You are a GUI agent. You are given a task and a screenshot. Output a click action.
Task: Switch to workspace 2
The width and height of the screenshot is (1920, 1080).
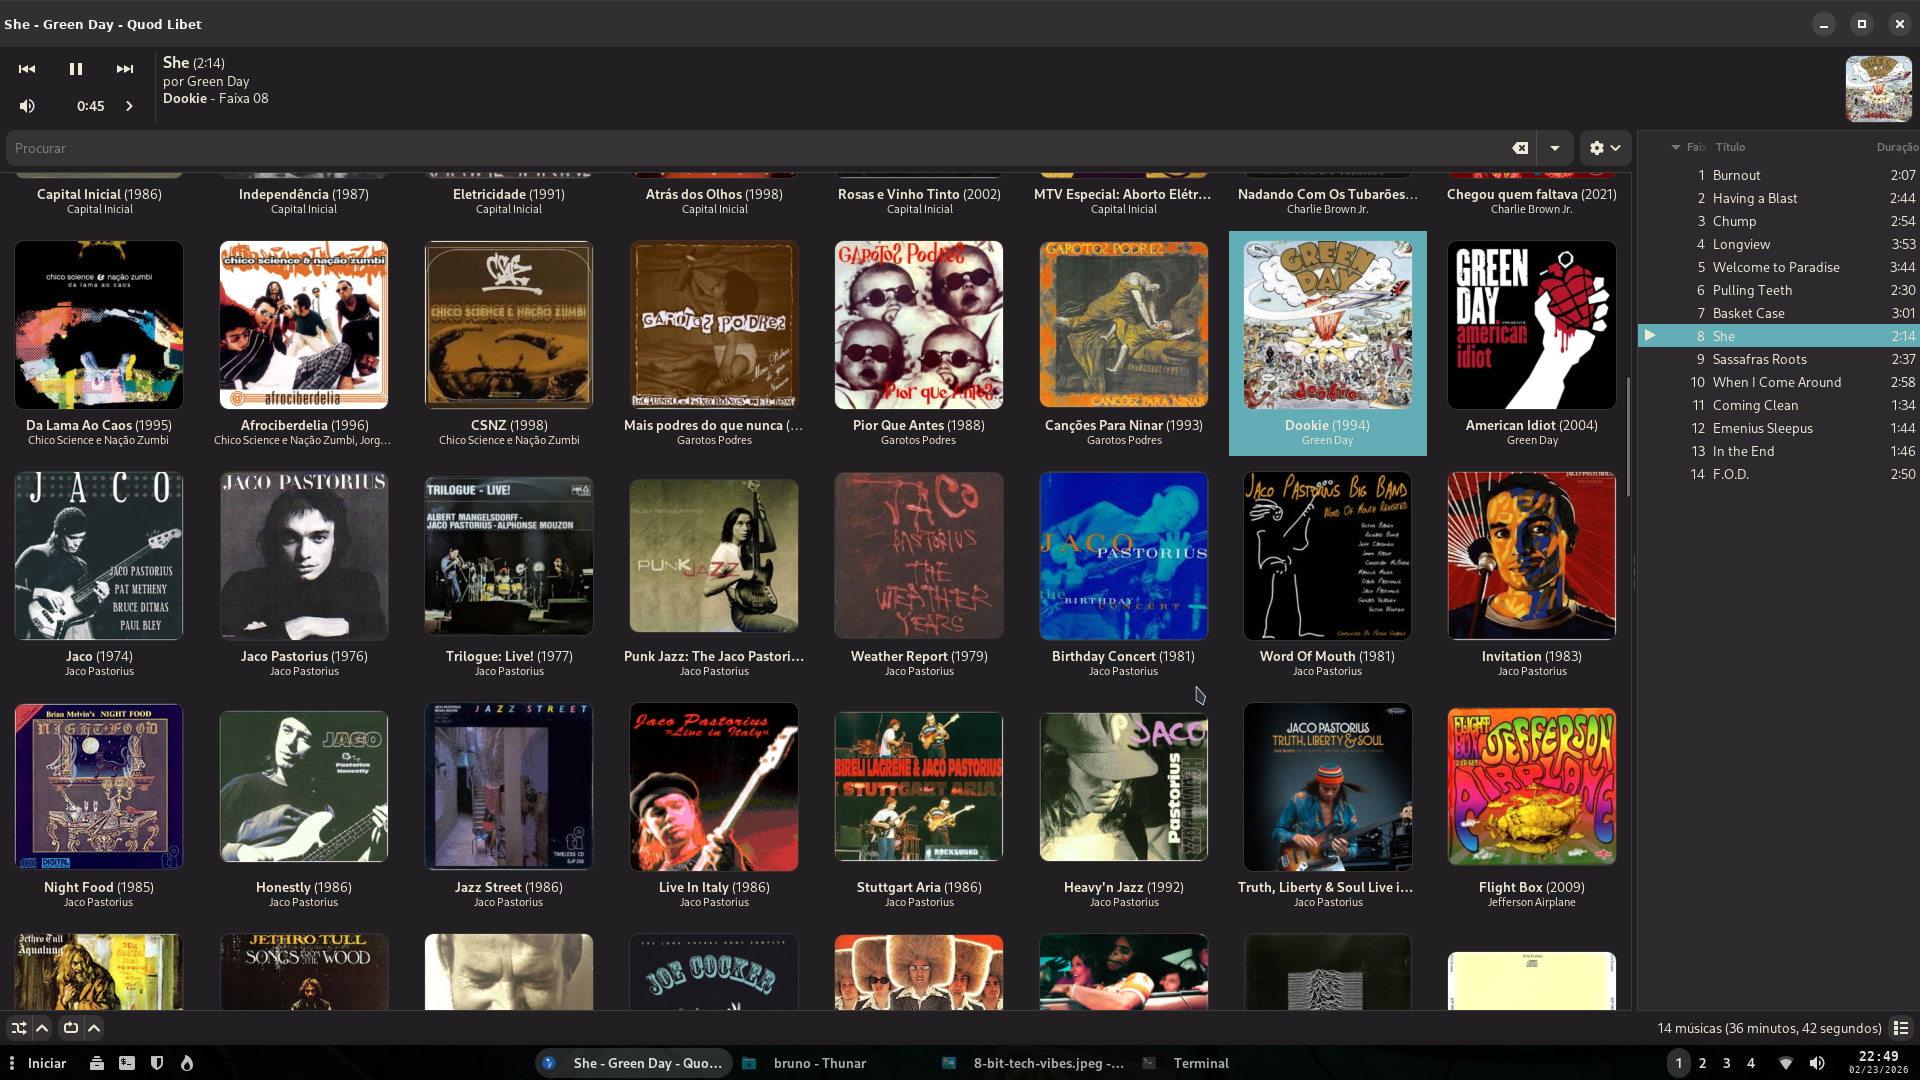[x=1702, y=1063]
